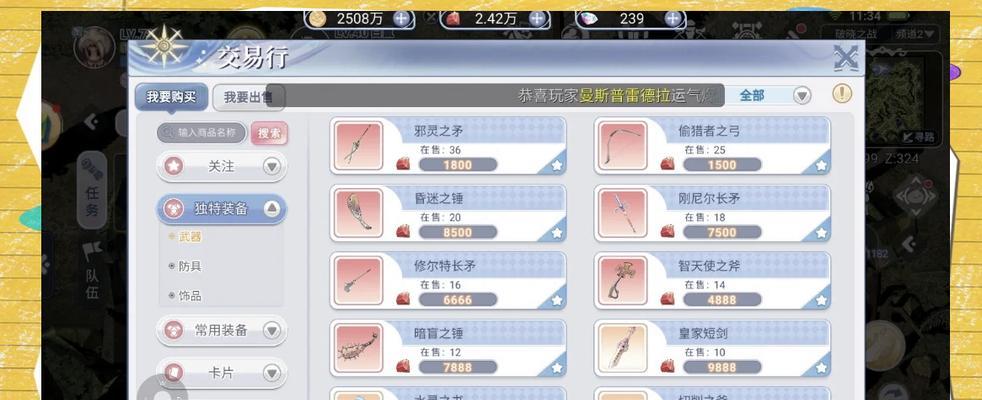Collapse the 独特装备 category
The height and width of the screenshot is (400, 982).
tap(271, 209)
